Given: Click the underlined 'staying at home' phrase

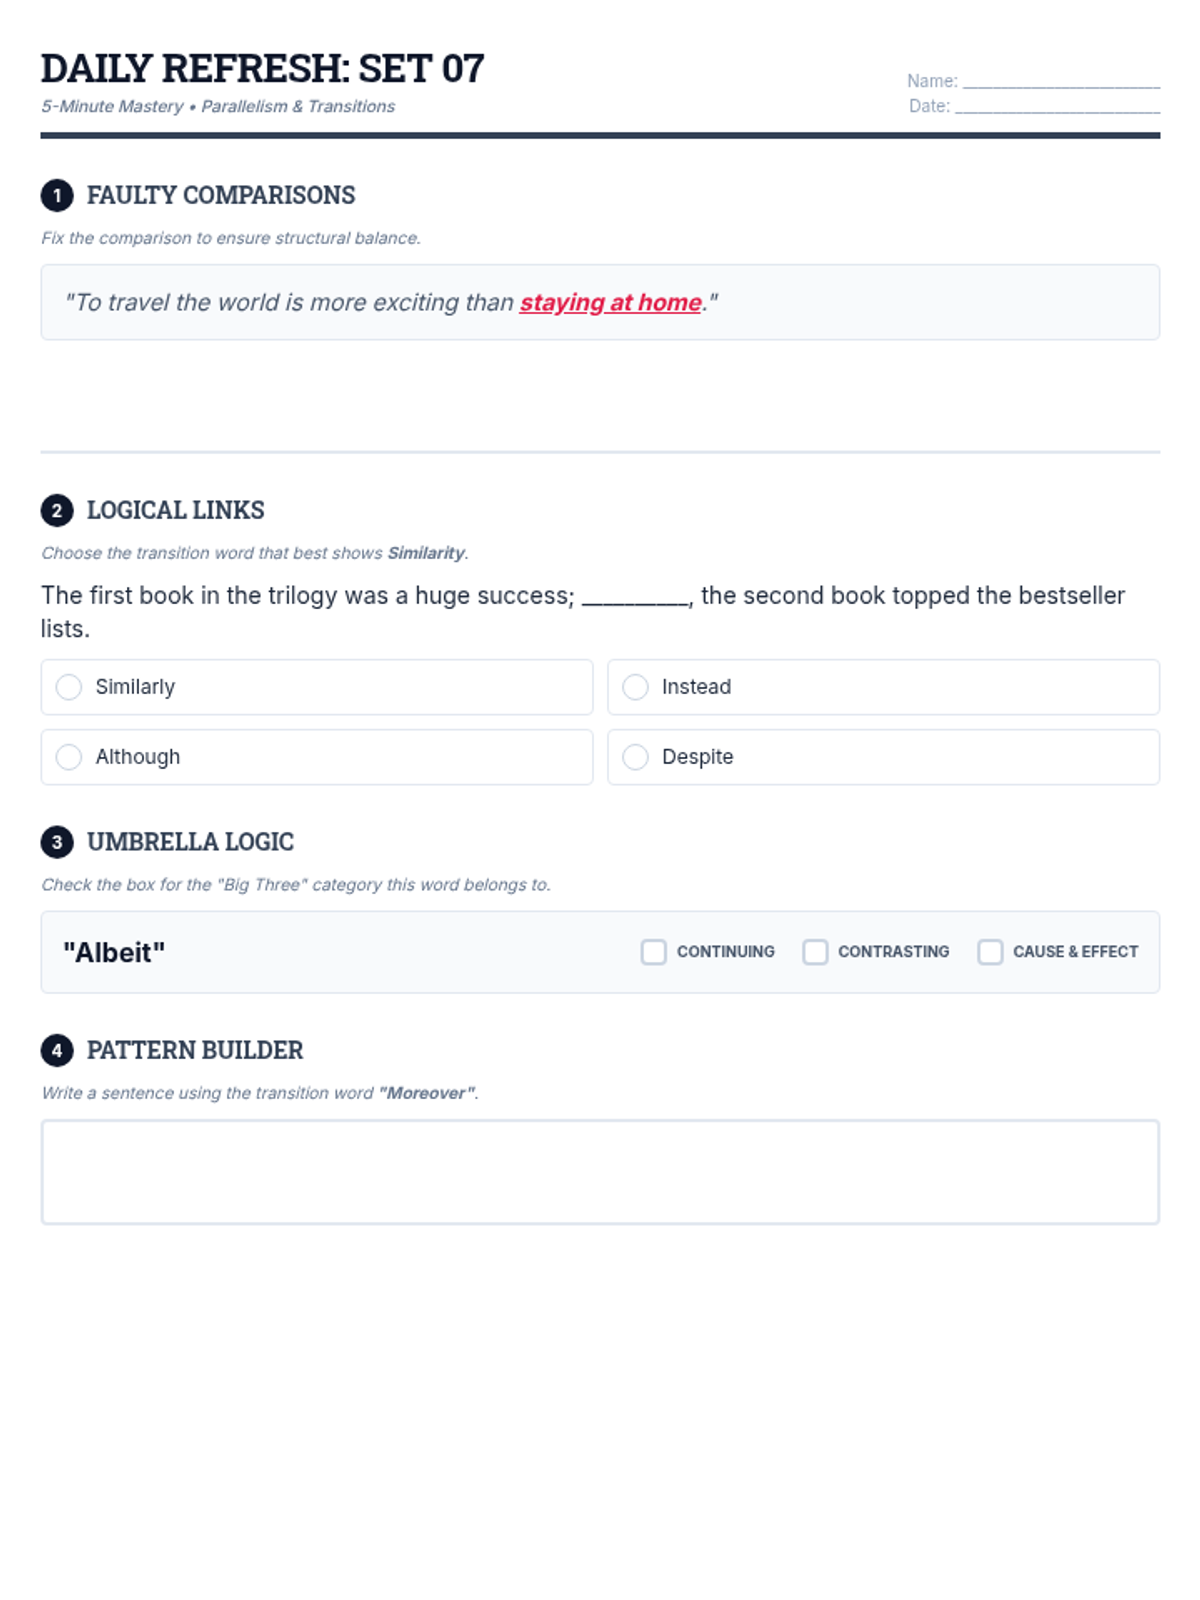Looking at the screenshot, I should [x=610, y=302].
